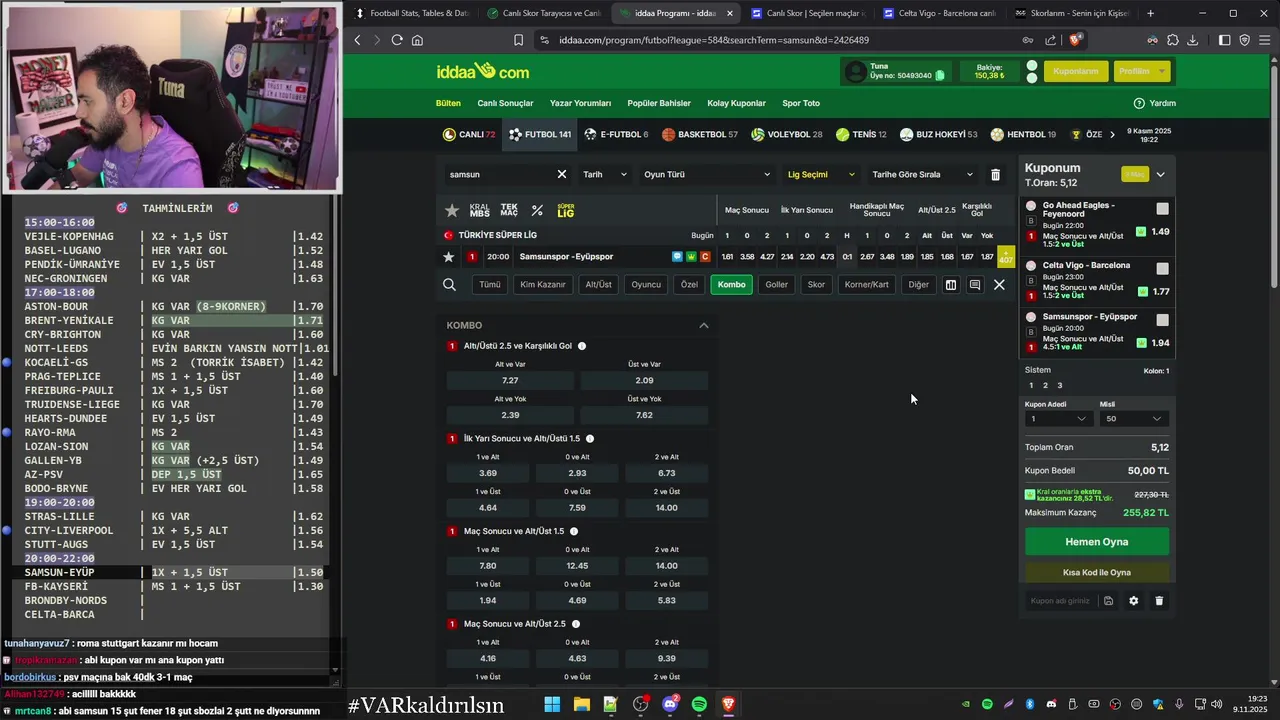Image resolution: width=1280 pixels, height=720 pixels.
Task: Open coupon settings gear
Action: coord(1133,601)
